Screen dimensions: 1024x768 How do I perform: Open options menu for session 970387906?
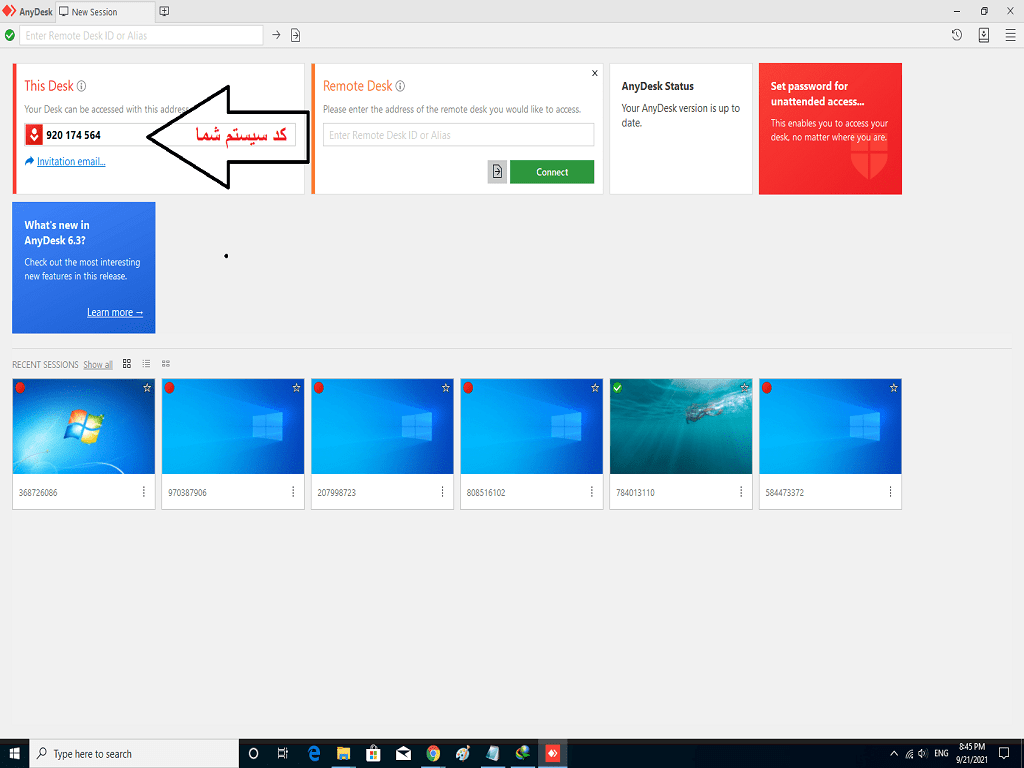[293, 492]
